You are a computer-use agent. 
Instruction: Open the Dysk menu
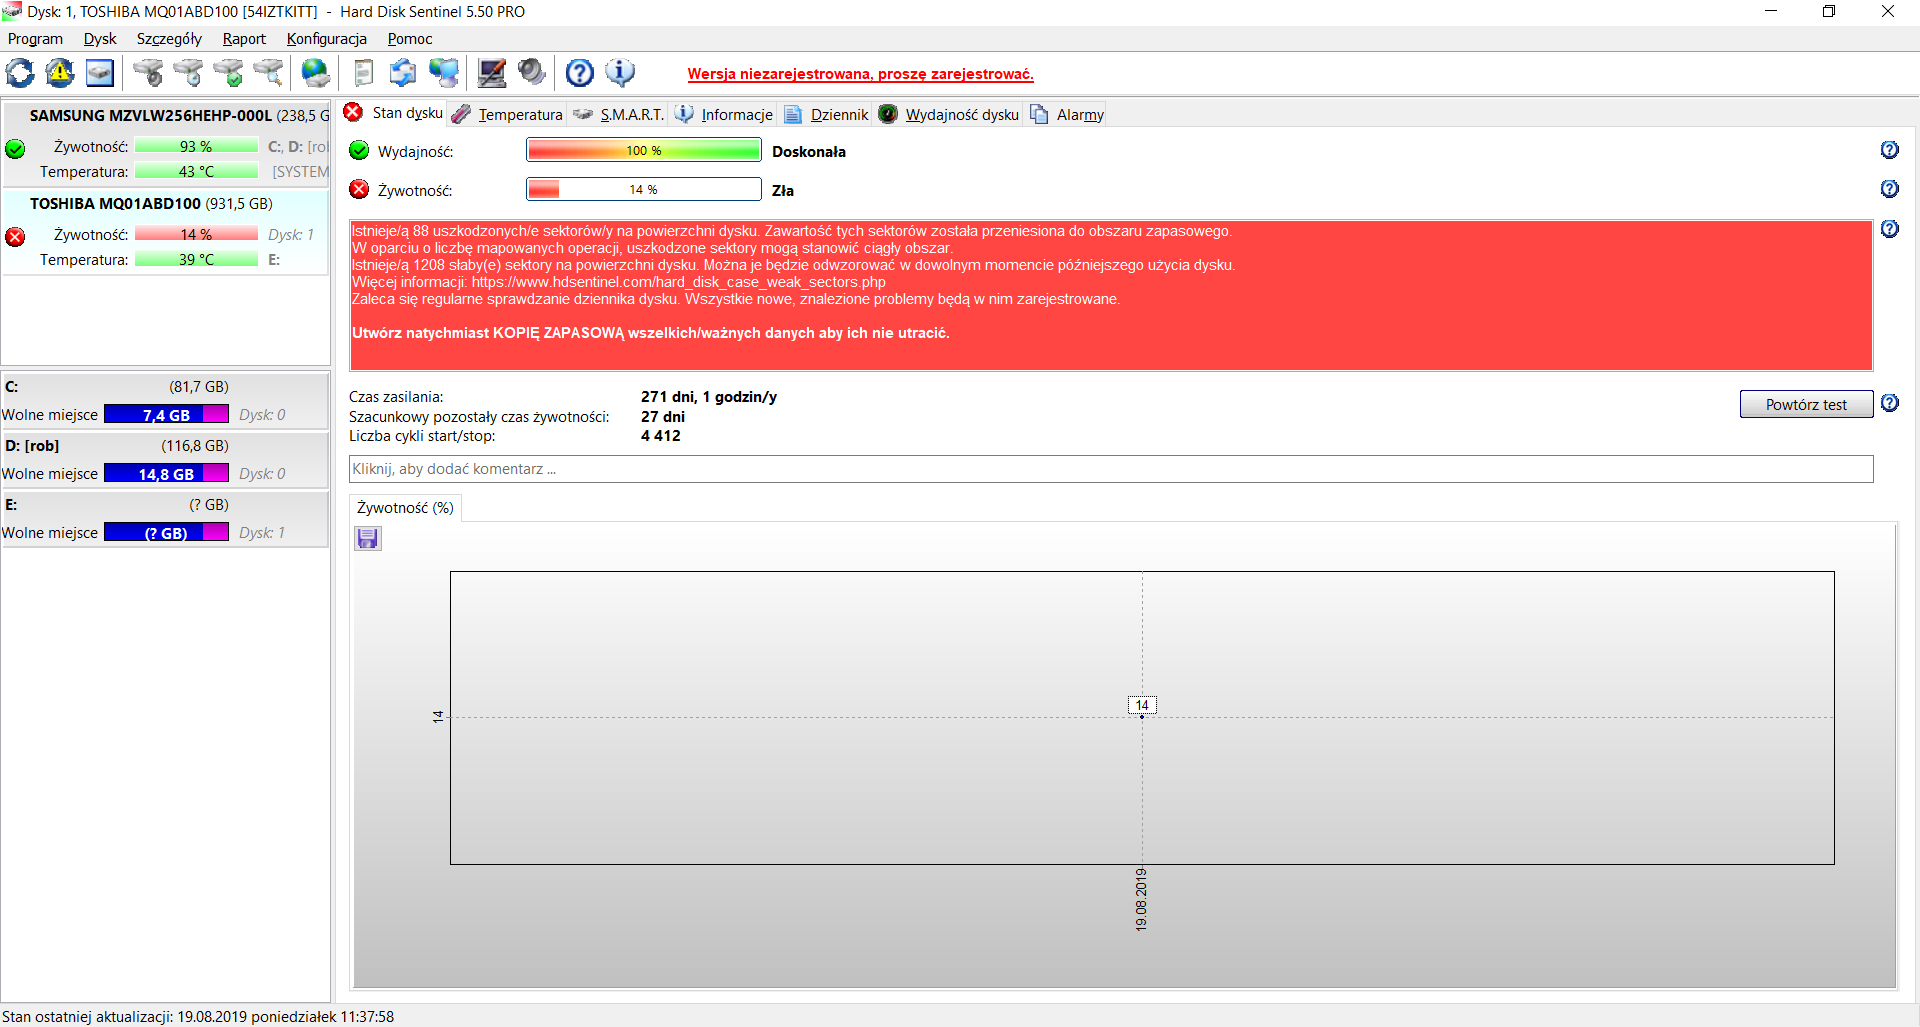100,39
